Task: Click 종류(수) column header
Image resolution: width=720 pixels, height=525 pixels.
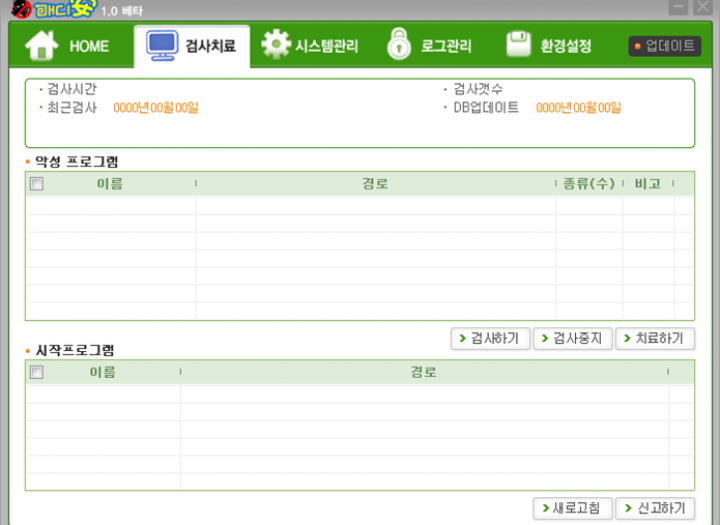Action: pos(588,184)
